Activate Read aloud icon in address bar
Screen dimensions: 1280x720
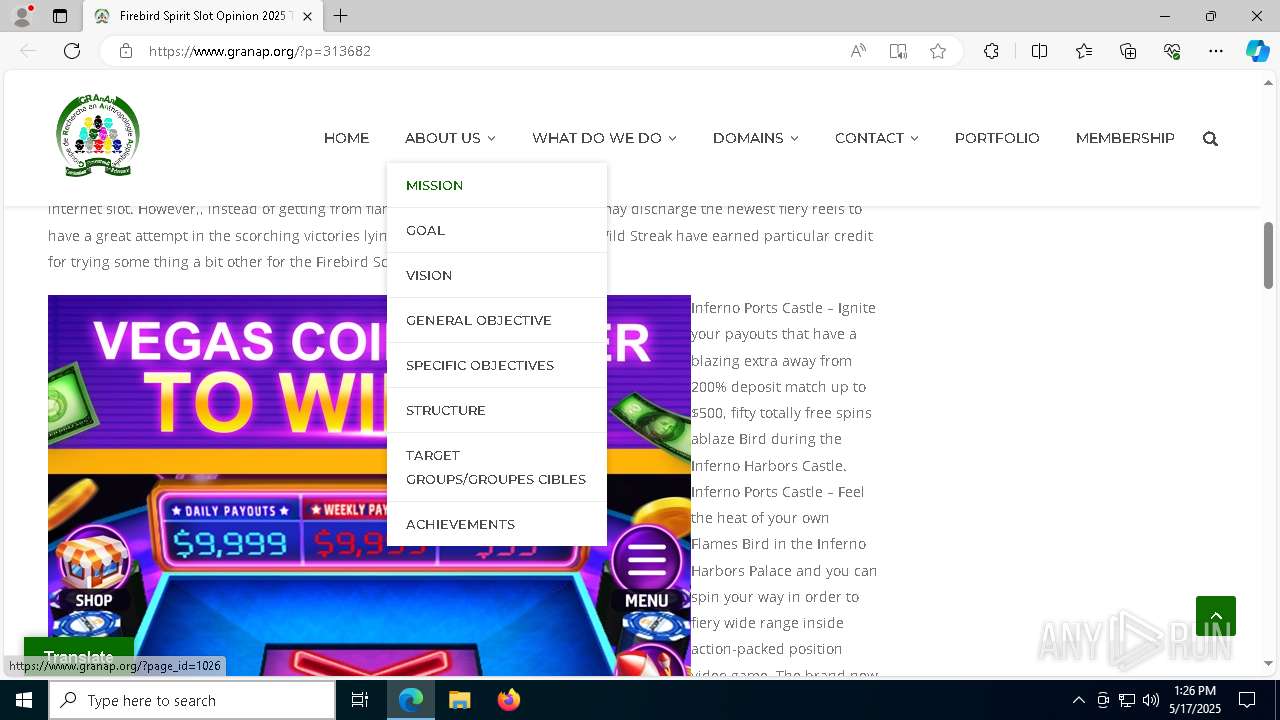pyautogui.click(x=858, y=51)
